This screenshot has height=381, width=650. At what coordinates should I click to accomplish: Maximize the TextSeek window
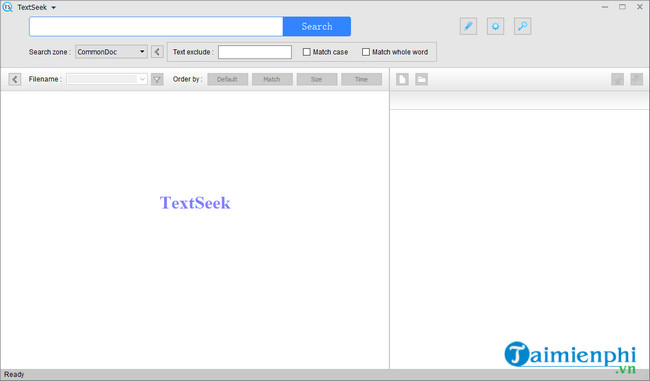pos(622,7)
